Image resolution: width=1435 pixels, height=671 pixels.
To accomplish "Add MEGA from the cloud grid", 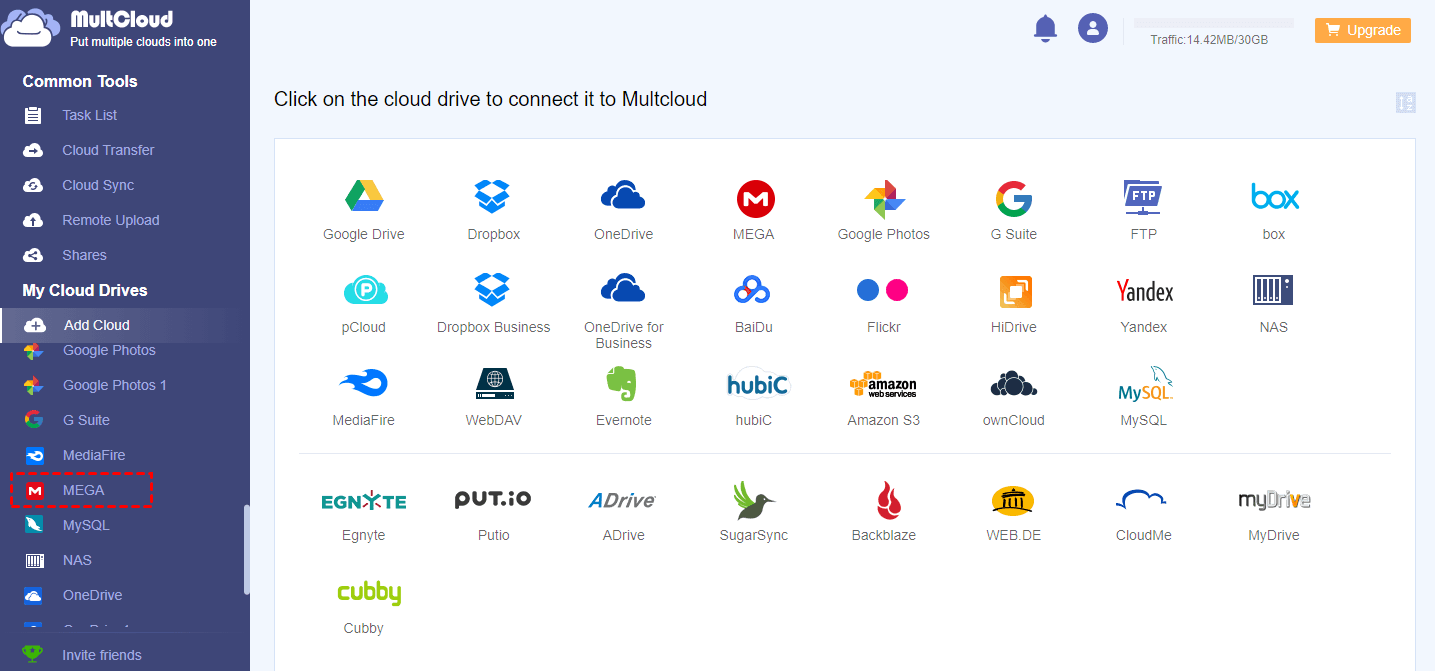I will coord(755,199).
